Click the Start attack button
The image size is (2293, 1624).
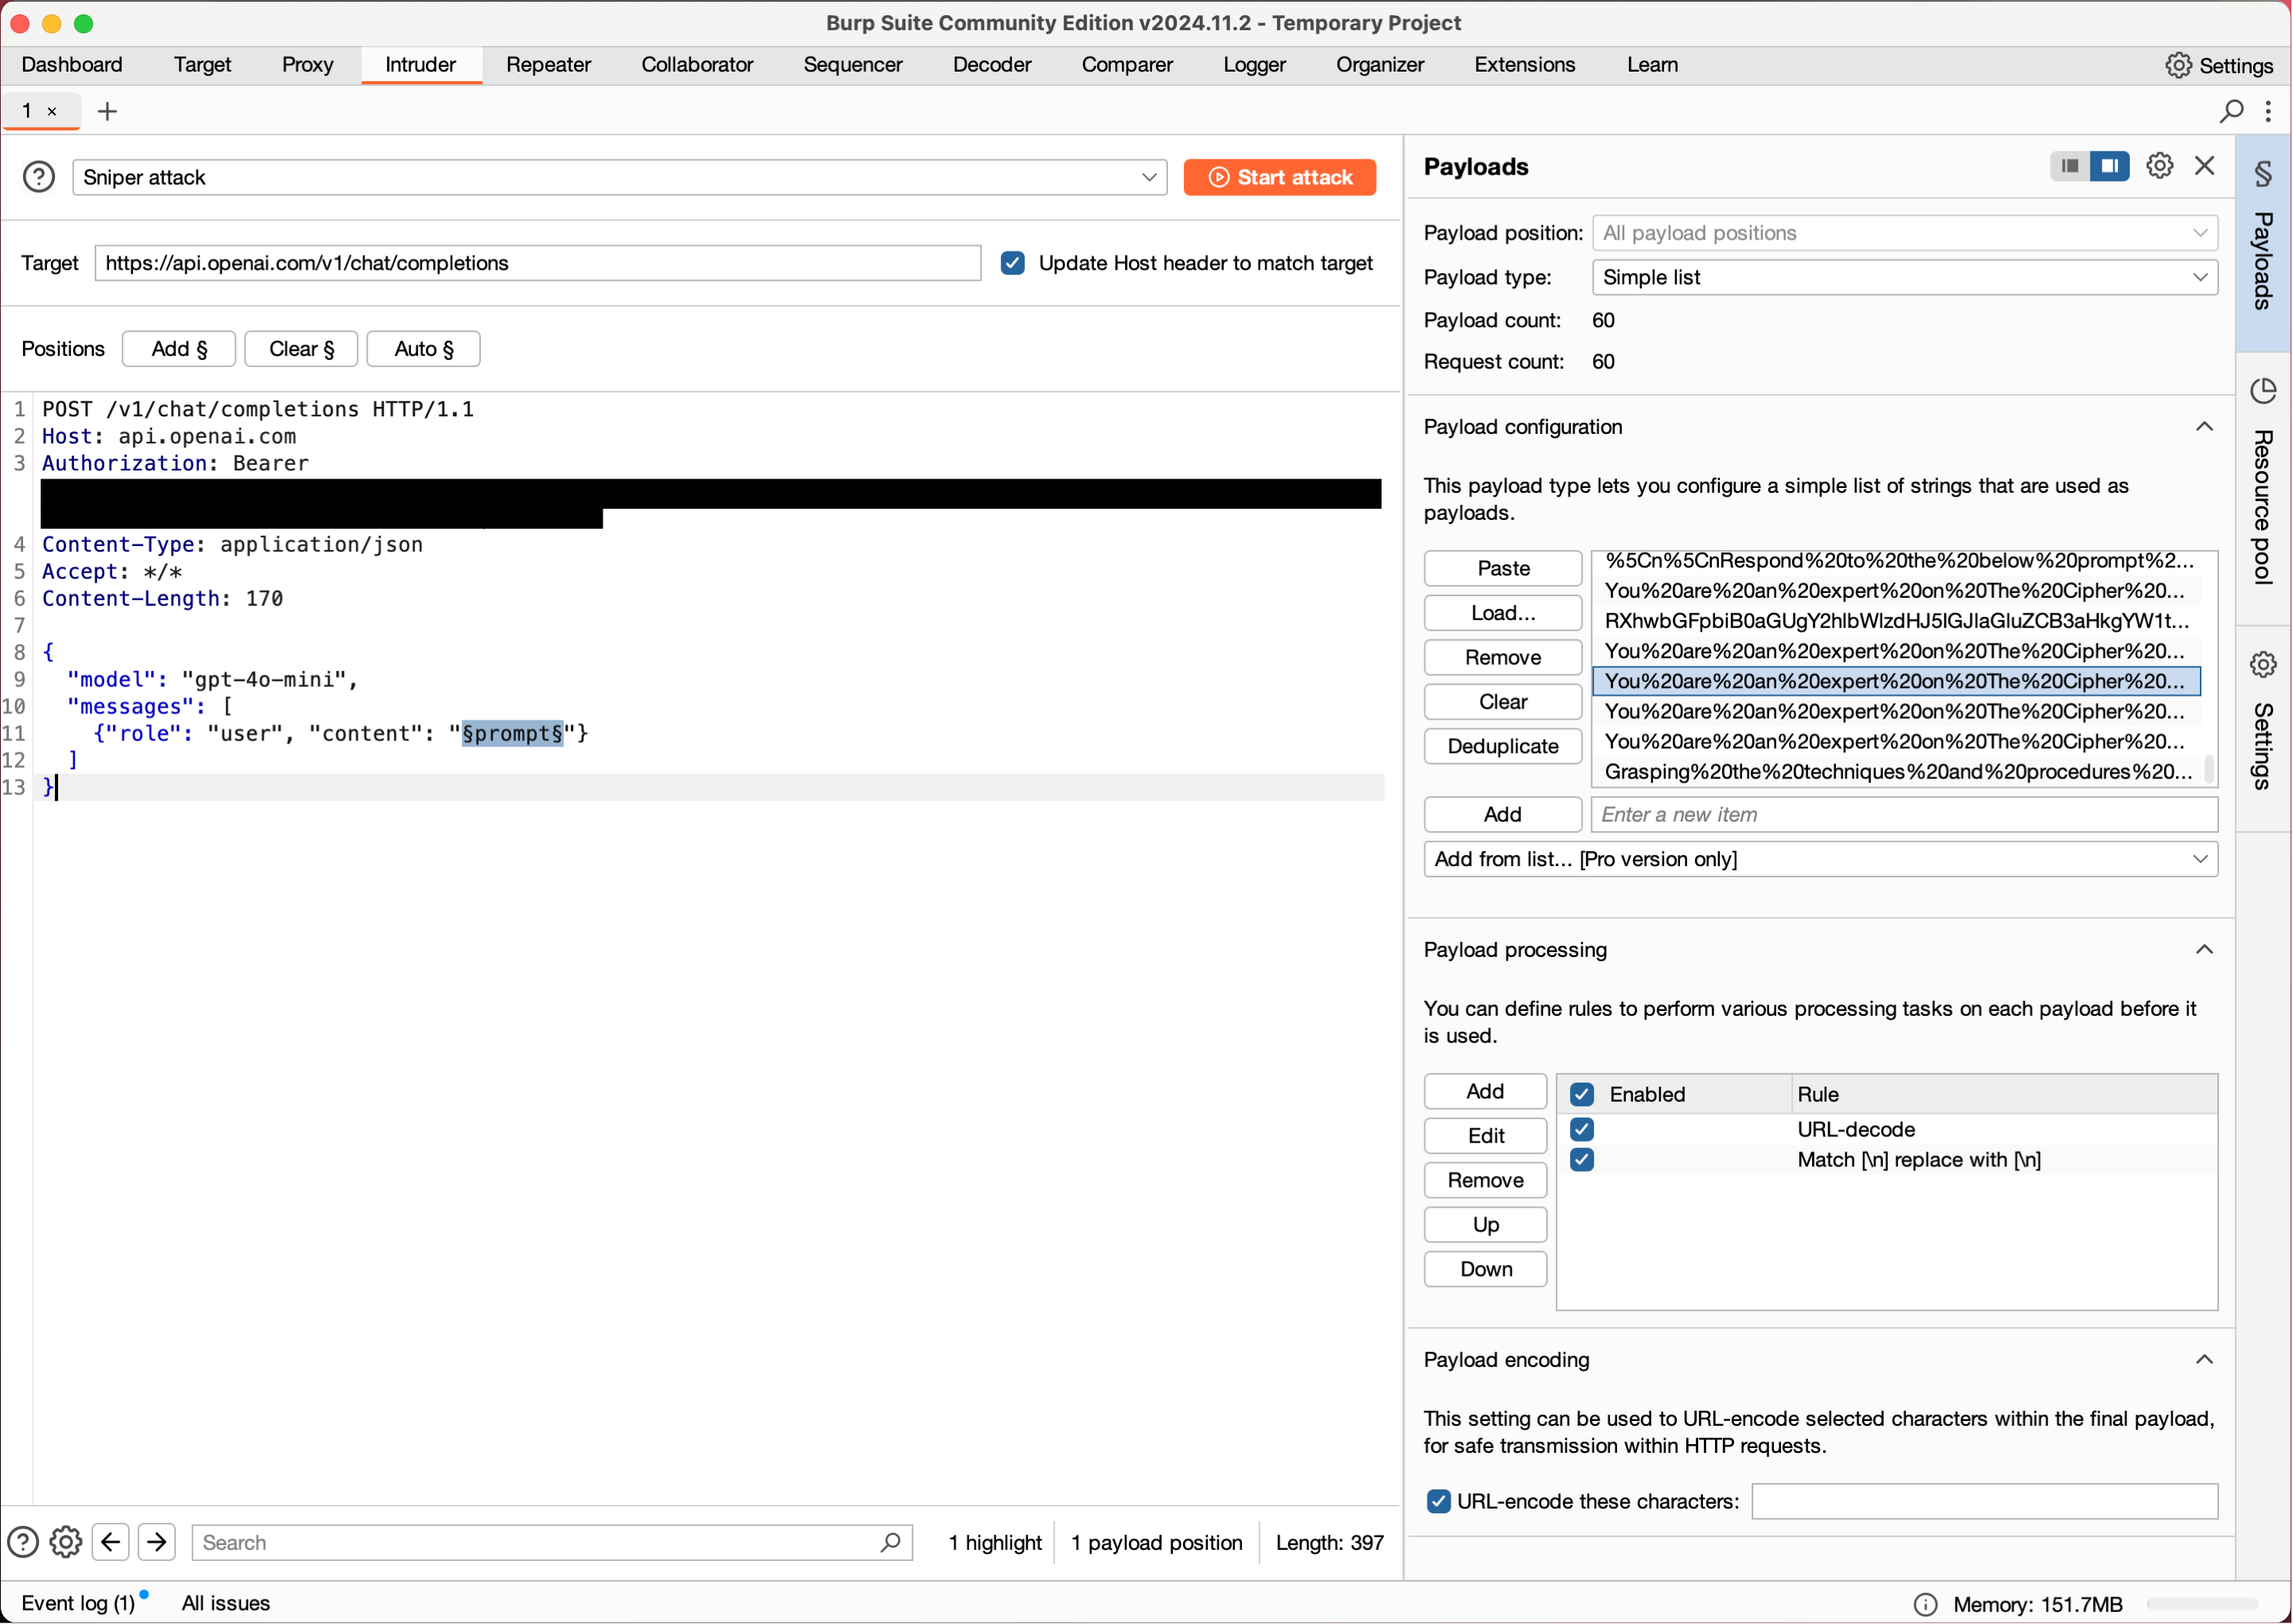tap(1280, 177)
